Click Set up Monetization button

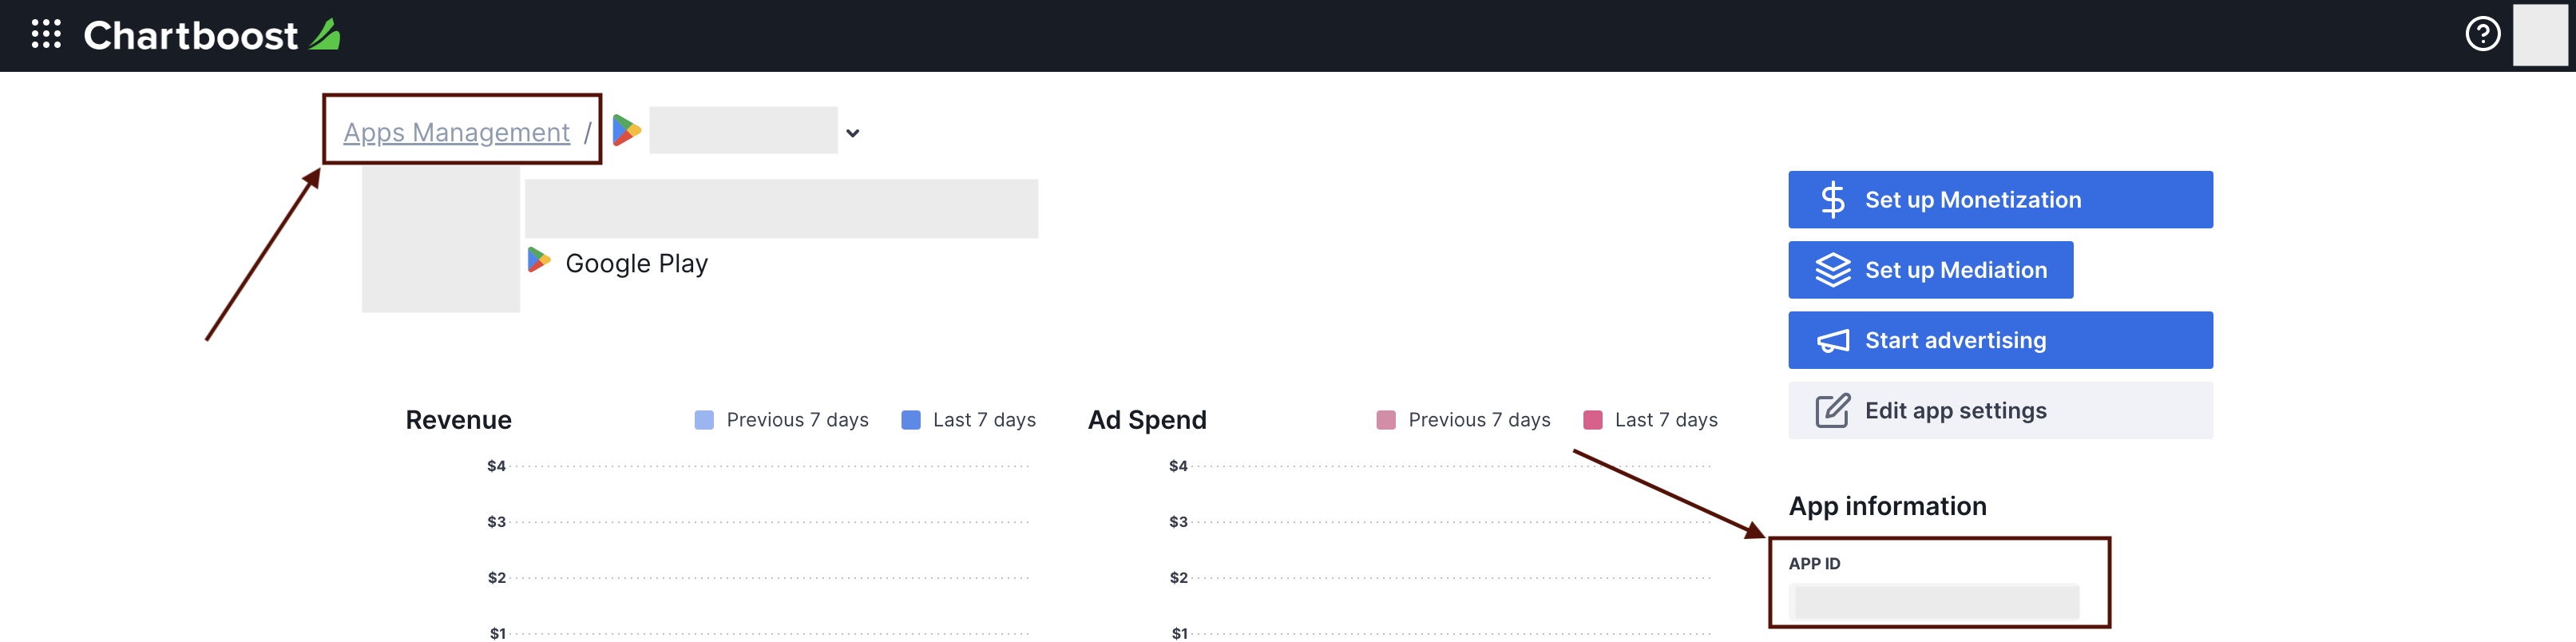pyautogui.click(x=1999, y=200)
